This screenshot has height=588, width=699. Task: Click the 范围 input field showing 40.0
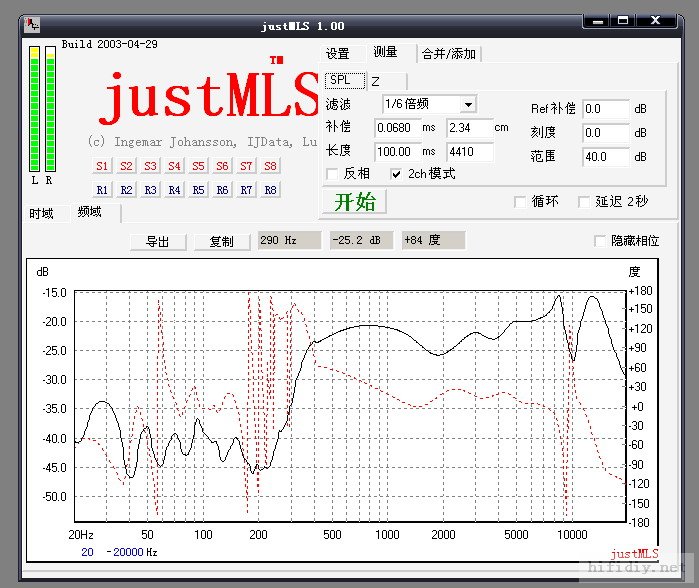click(x=605, y=157)
